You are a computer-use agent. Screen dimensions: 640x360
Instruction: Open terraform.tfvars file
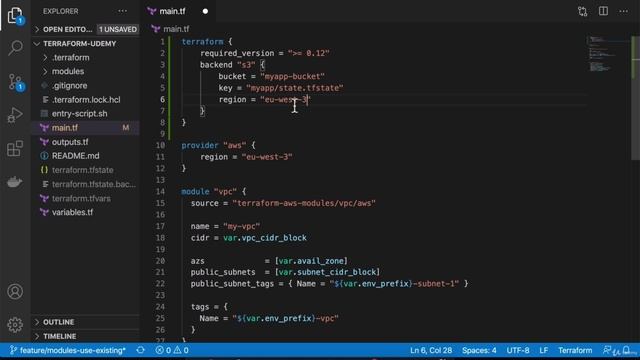point(86,198)
